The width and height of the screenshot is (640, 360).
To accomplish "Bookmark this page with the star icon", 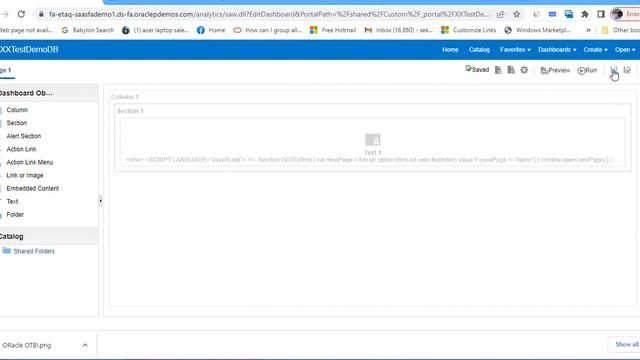I will click(x=516, y=14).
